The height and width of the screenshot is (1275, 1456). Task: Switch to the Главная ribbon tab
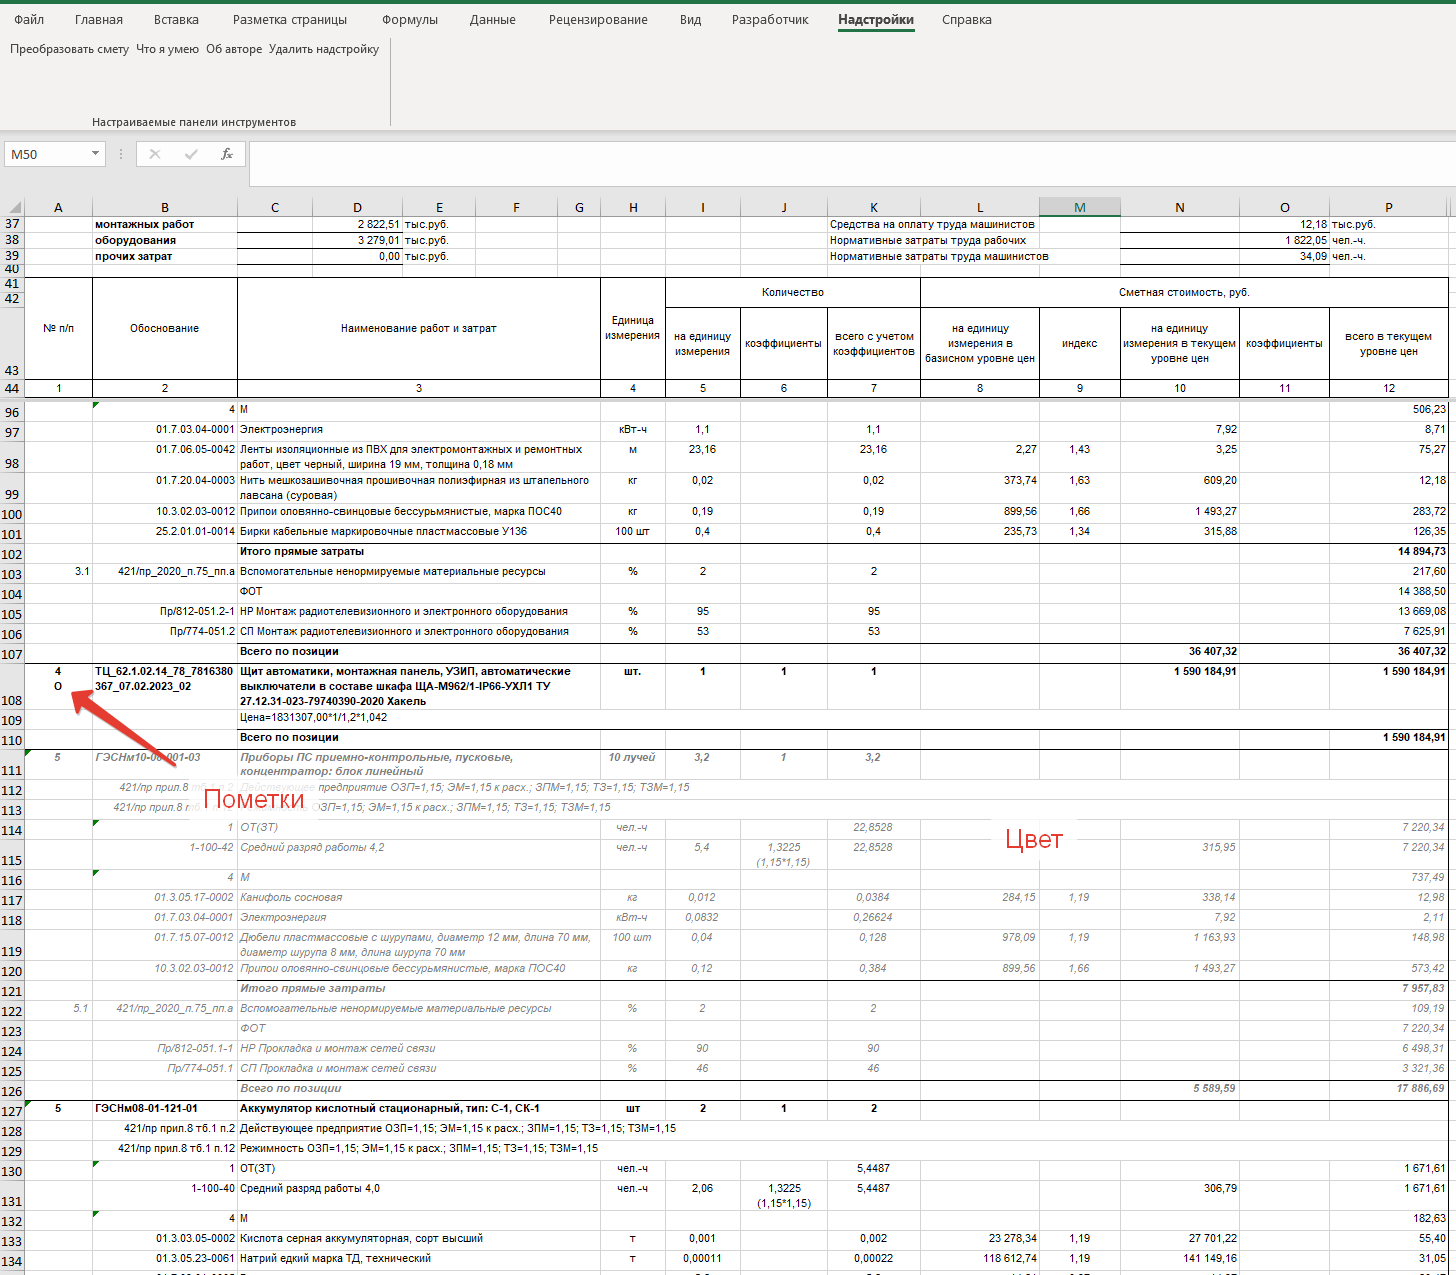point(99,19)
